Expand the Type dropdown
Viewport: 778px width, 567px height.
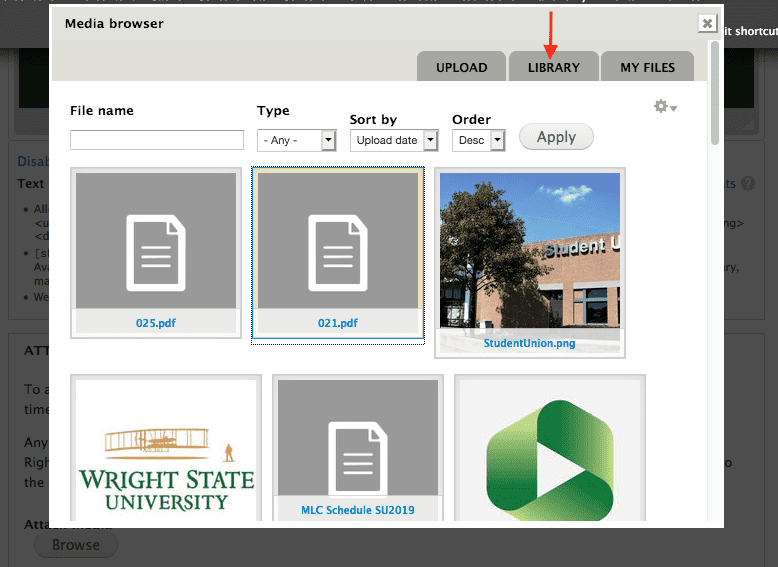point(296,140)
